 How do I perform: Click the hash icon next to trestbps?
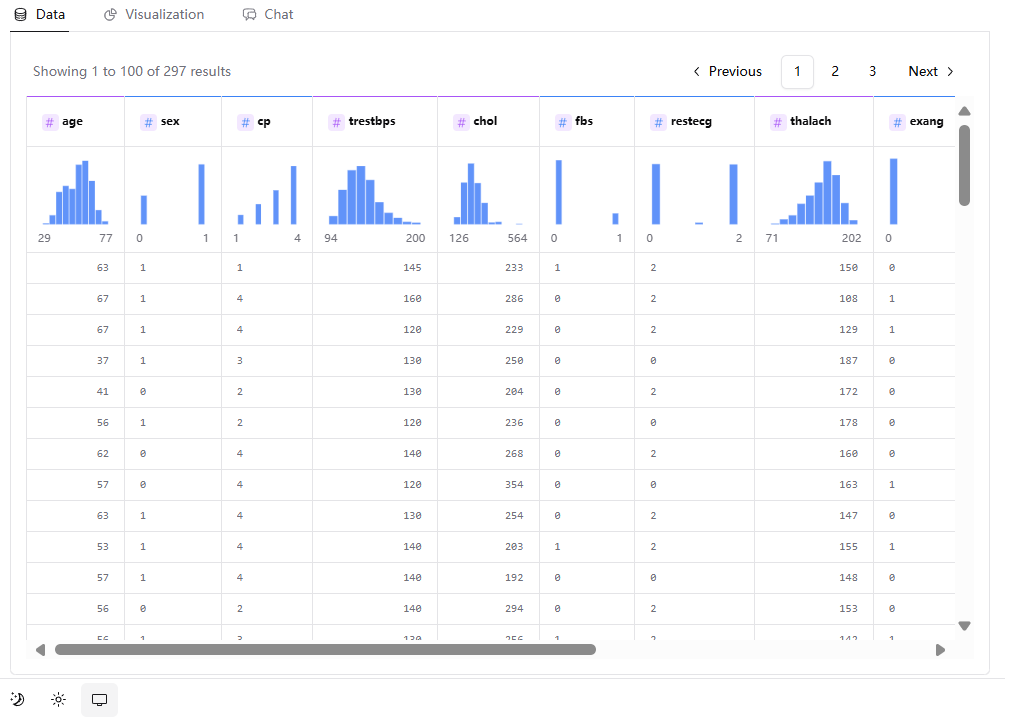click(336, 122)
